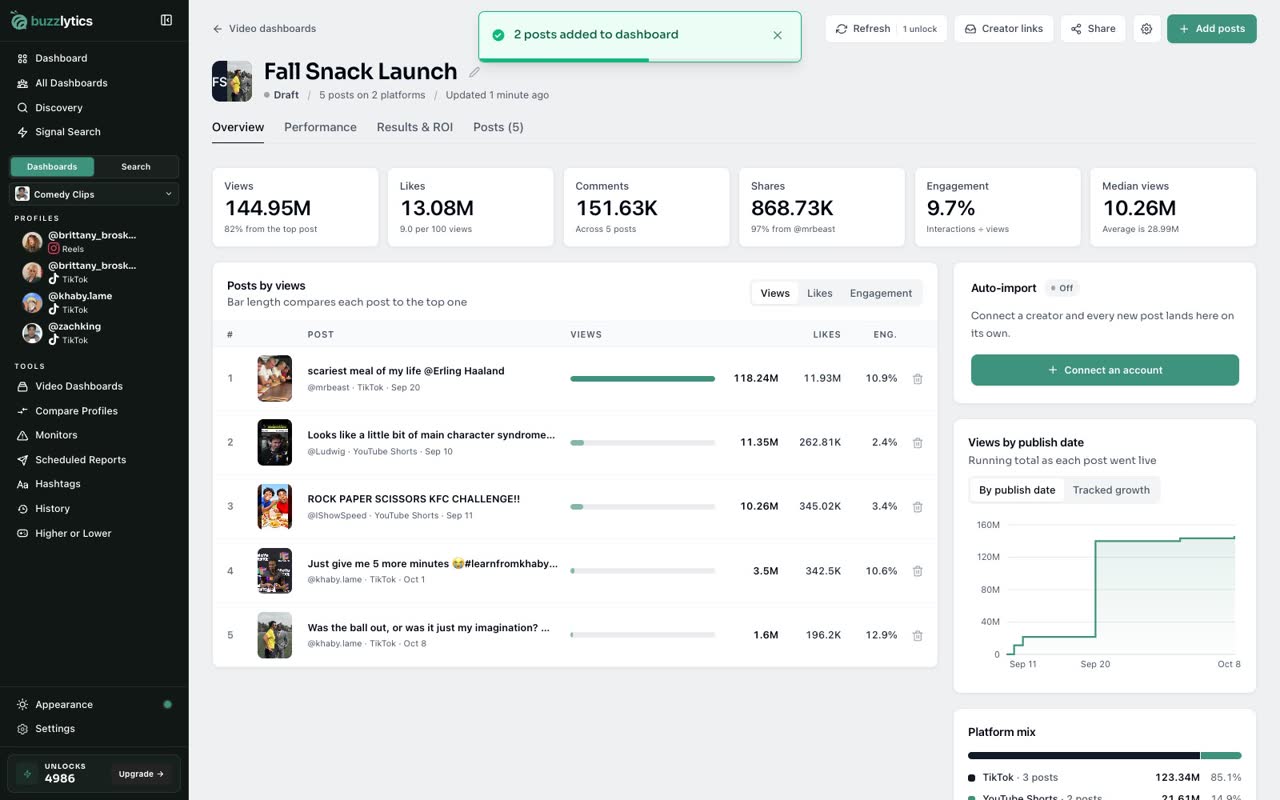Sort posts by Likes

819,293
